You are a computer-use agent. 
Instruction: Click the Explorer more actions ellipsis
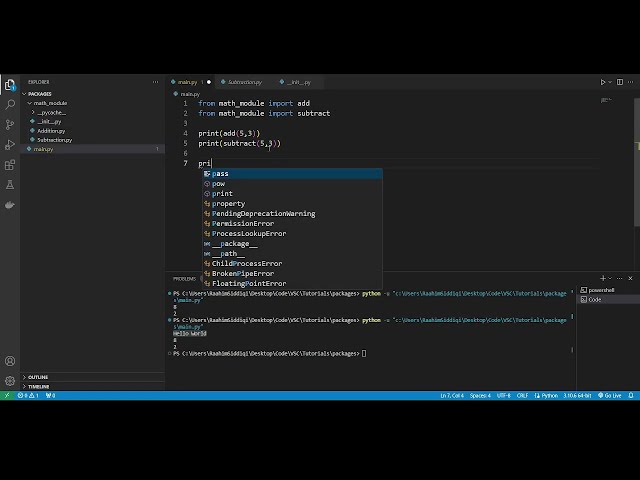click(156, 82)
